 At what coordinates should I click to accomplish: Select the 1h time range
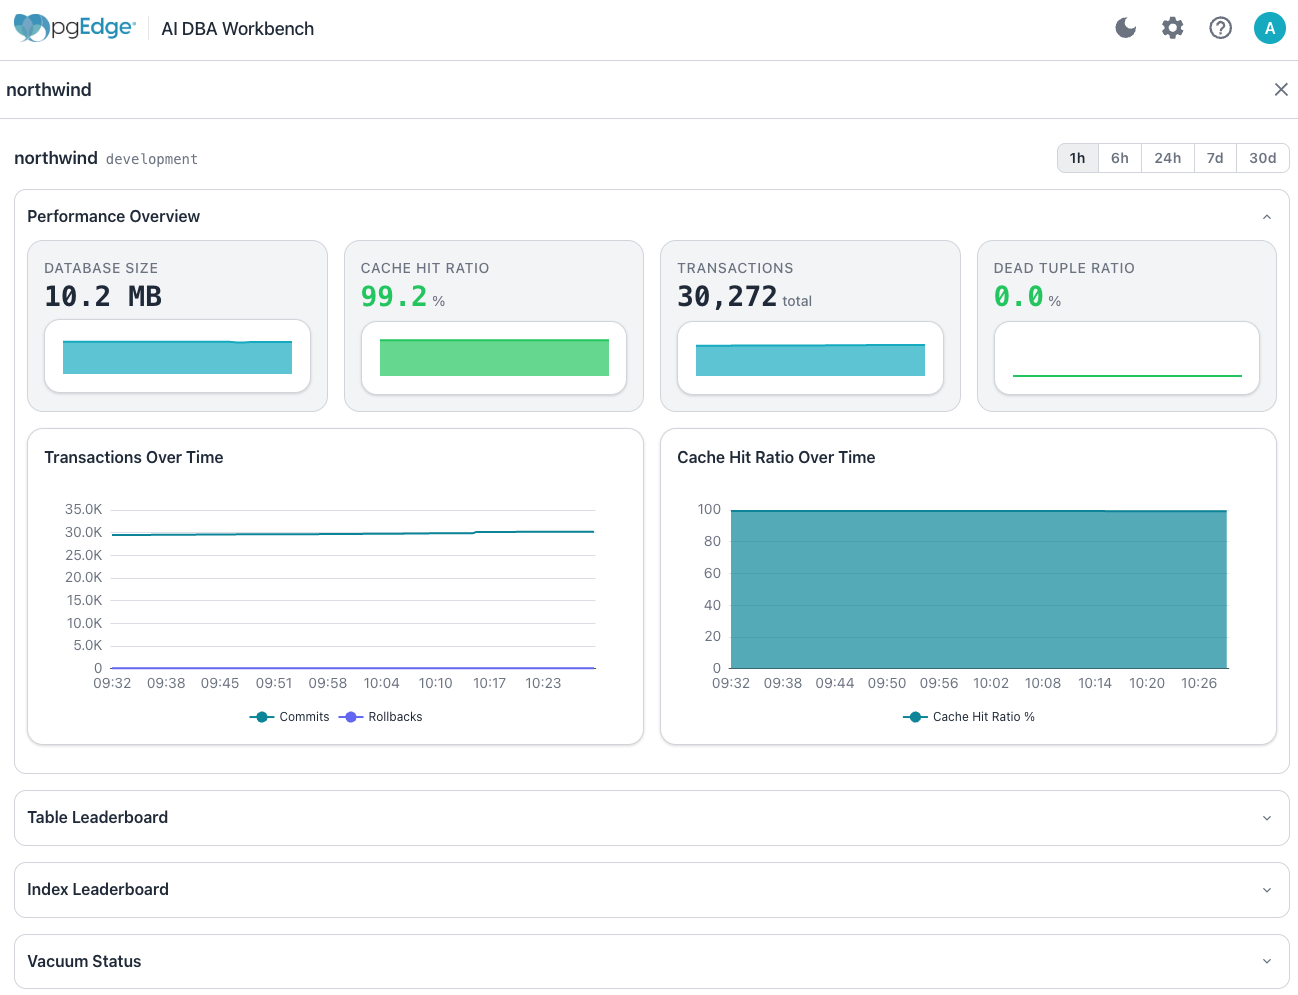pyautogui.click(x=1077, y=158)
